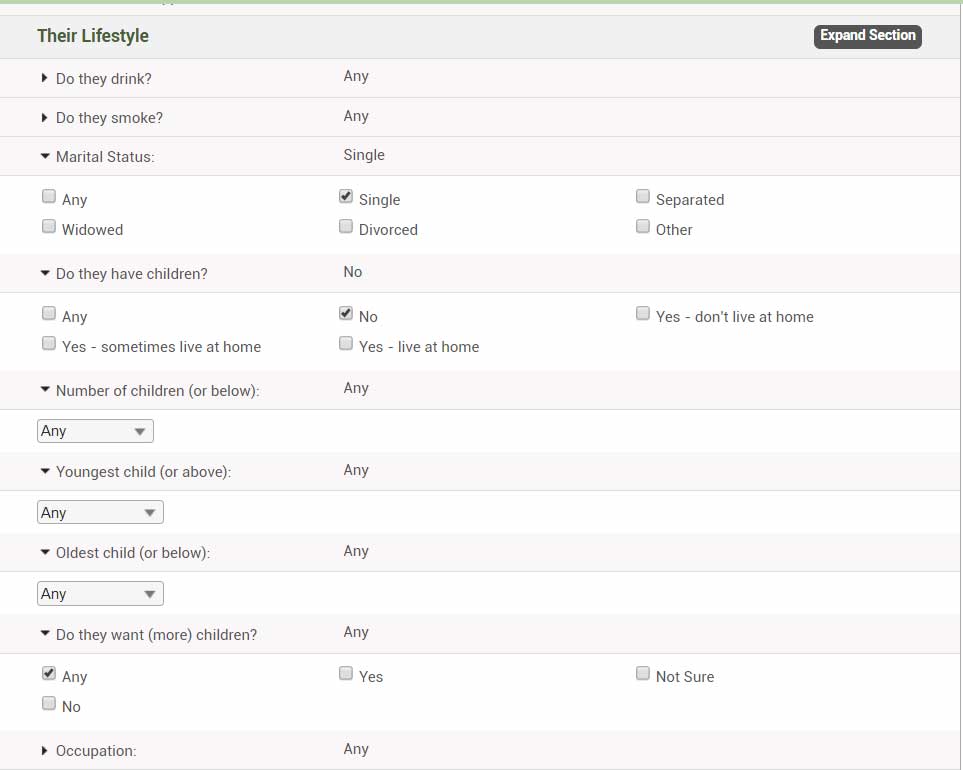The width and height of the screenshot is (963, 770).
Task: Check 'Yes - don't live at home' option
Action: click(x=642, y=314)
